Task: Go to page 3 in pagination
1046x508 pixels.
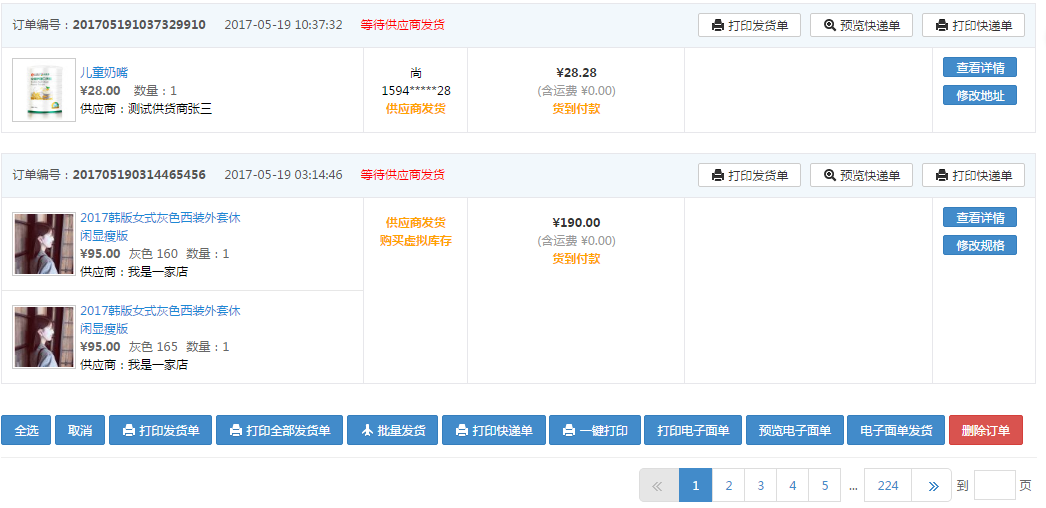Action: [x=760, y=485]
